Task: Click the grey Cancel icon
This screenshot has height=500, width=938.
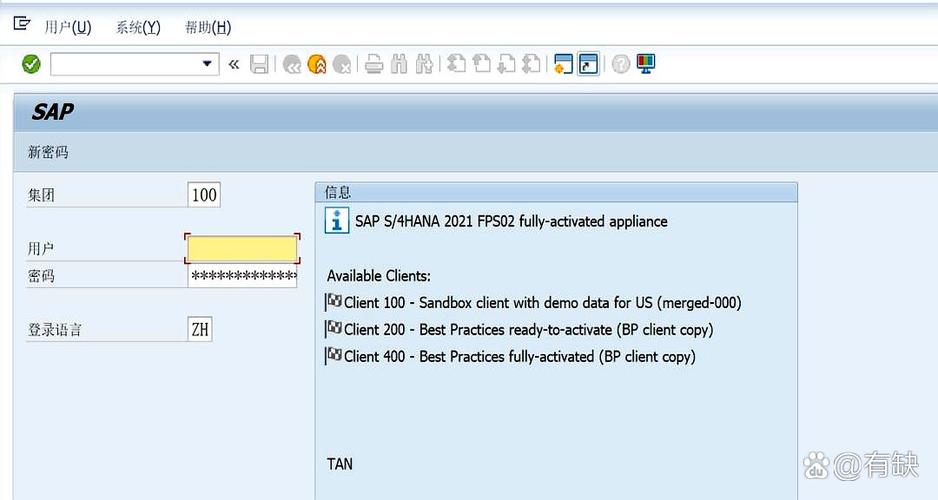Action: [x=342, y=63]
